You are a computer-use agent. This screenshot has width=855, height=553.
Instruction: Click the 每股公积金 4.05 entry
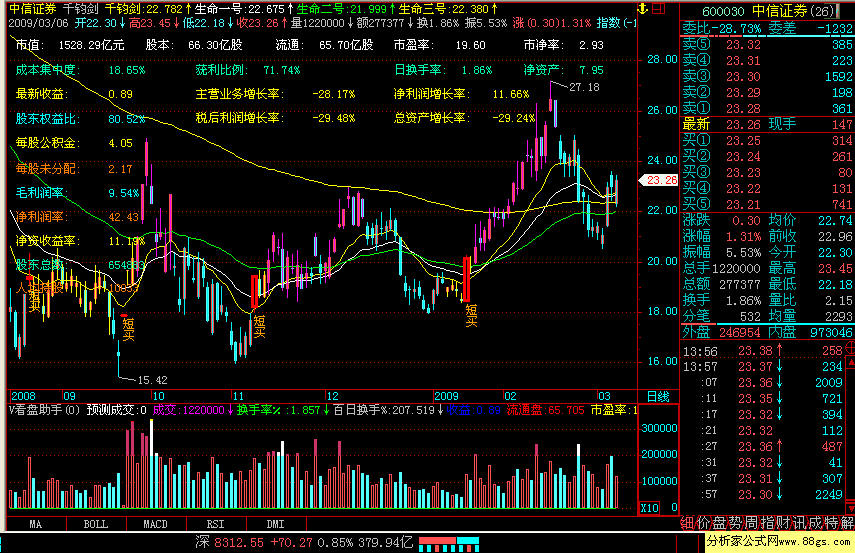pyautogui.click(x=74, y=143)
